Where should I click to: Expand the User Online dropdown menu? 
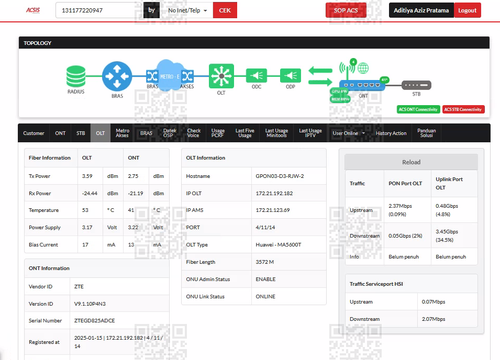pyautogui.click(x=348, y=133)
